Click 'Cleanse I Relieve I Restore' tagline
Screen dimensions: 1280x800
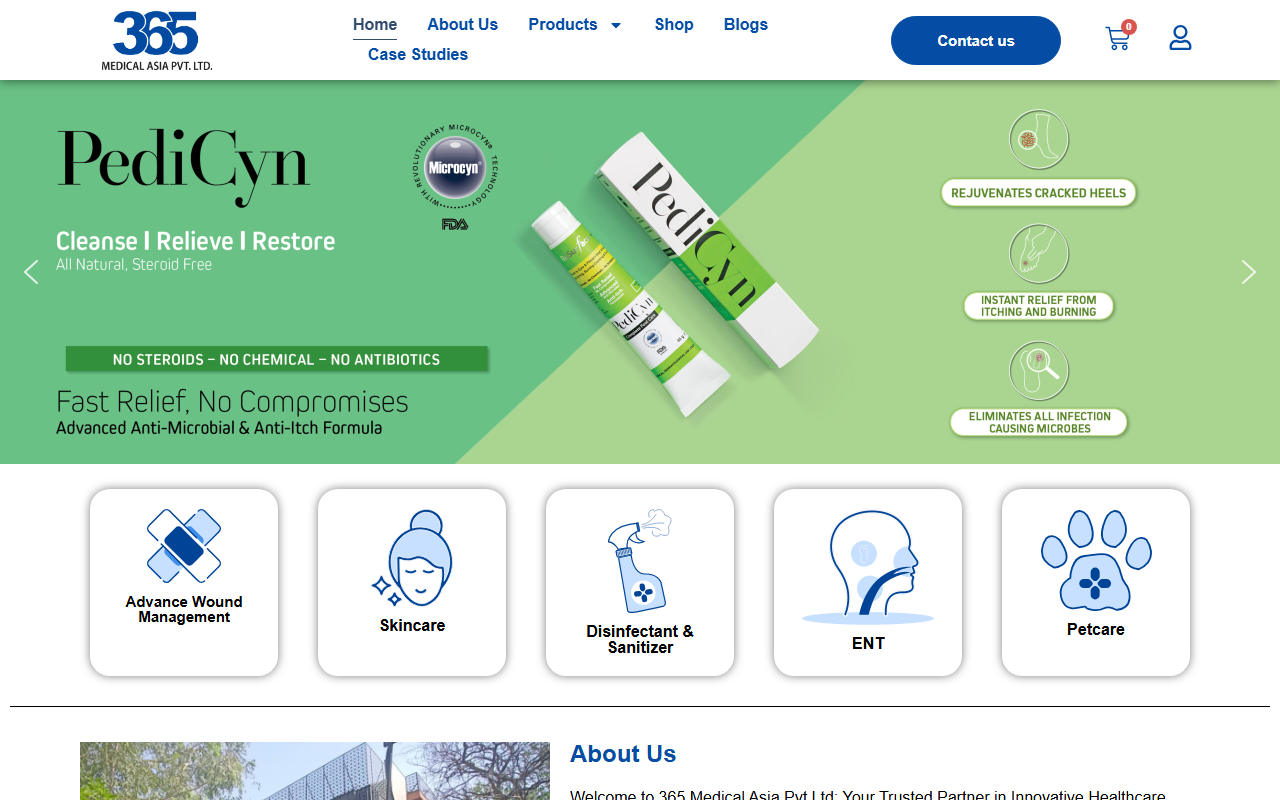(195, 241)
